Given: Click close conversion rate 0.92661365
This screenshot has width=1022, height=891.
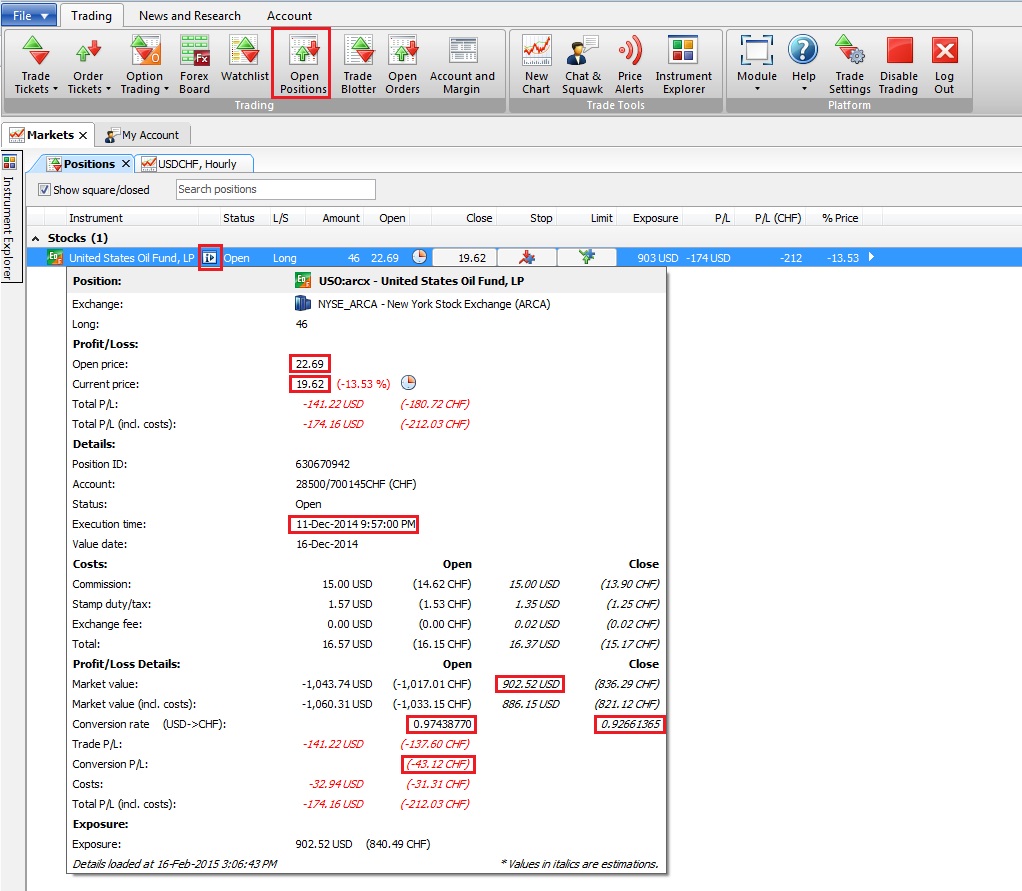Looking at the screenshot, I should (x=630, y=724).
